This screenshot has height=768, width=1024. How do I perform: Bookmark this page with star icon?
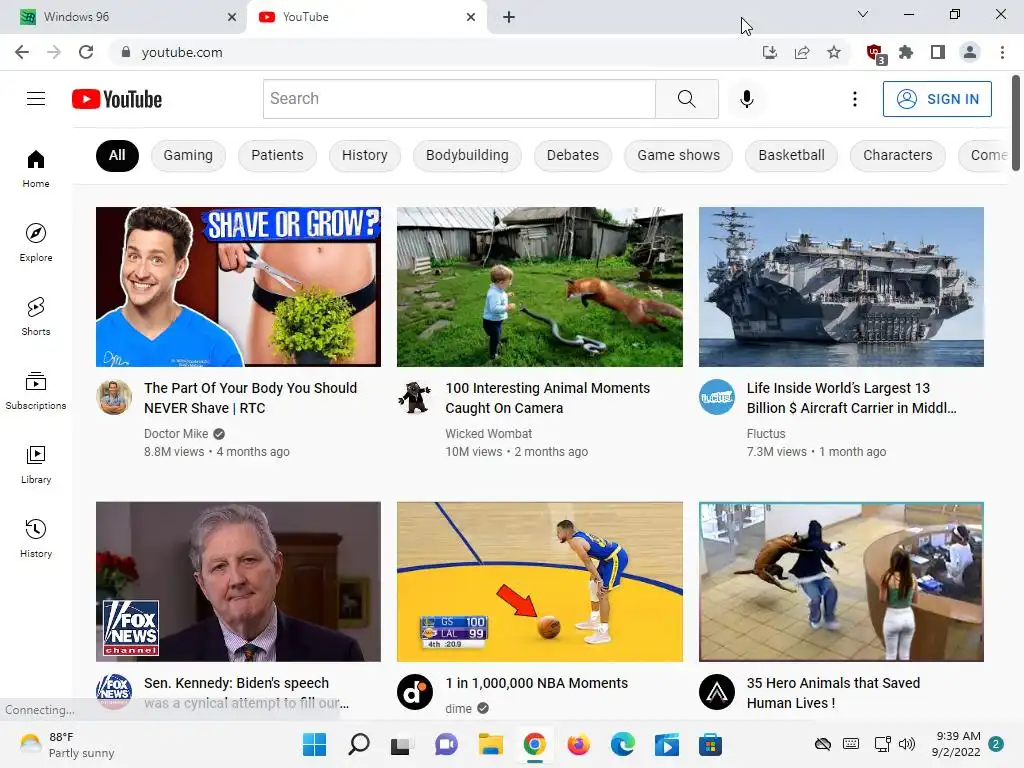834,52
